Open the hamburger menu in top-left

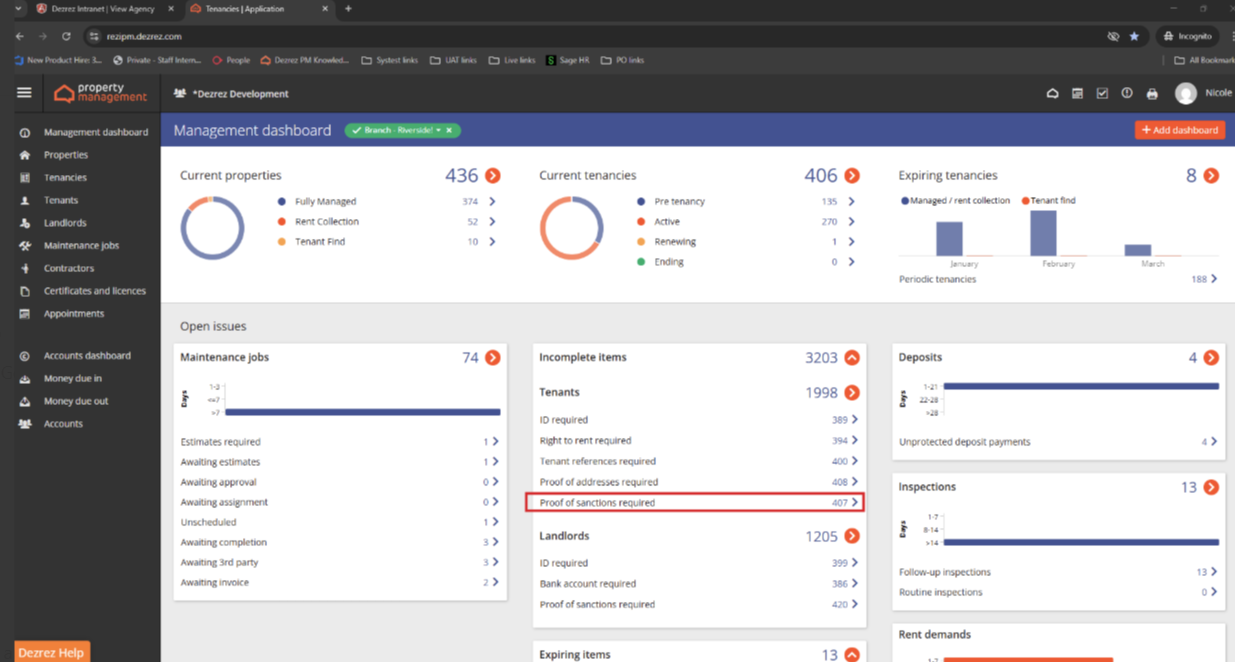tap(24, 93)
